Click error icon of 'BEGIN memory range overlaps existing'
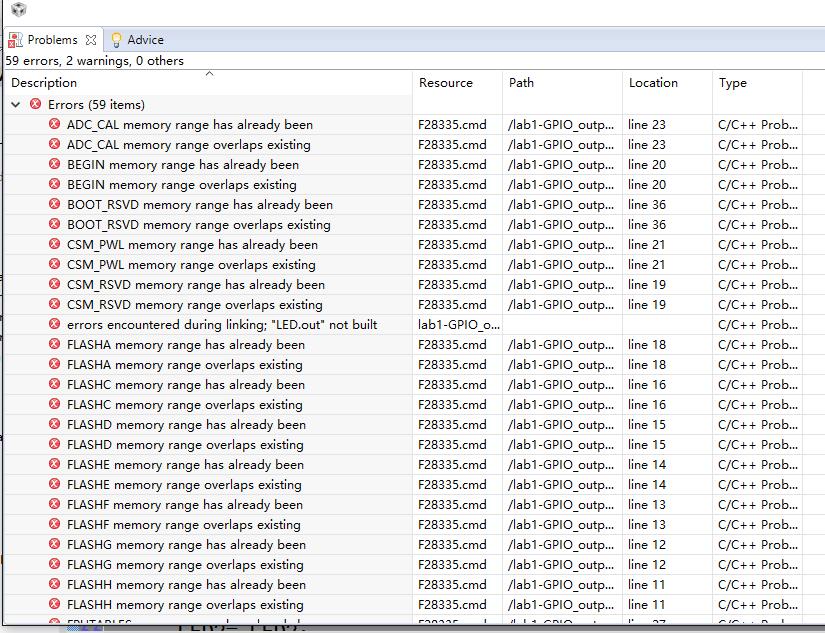825x633 pixels. click(54, 184)
